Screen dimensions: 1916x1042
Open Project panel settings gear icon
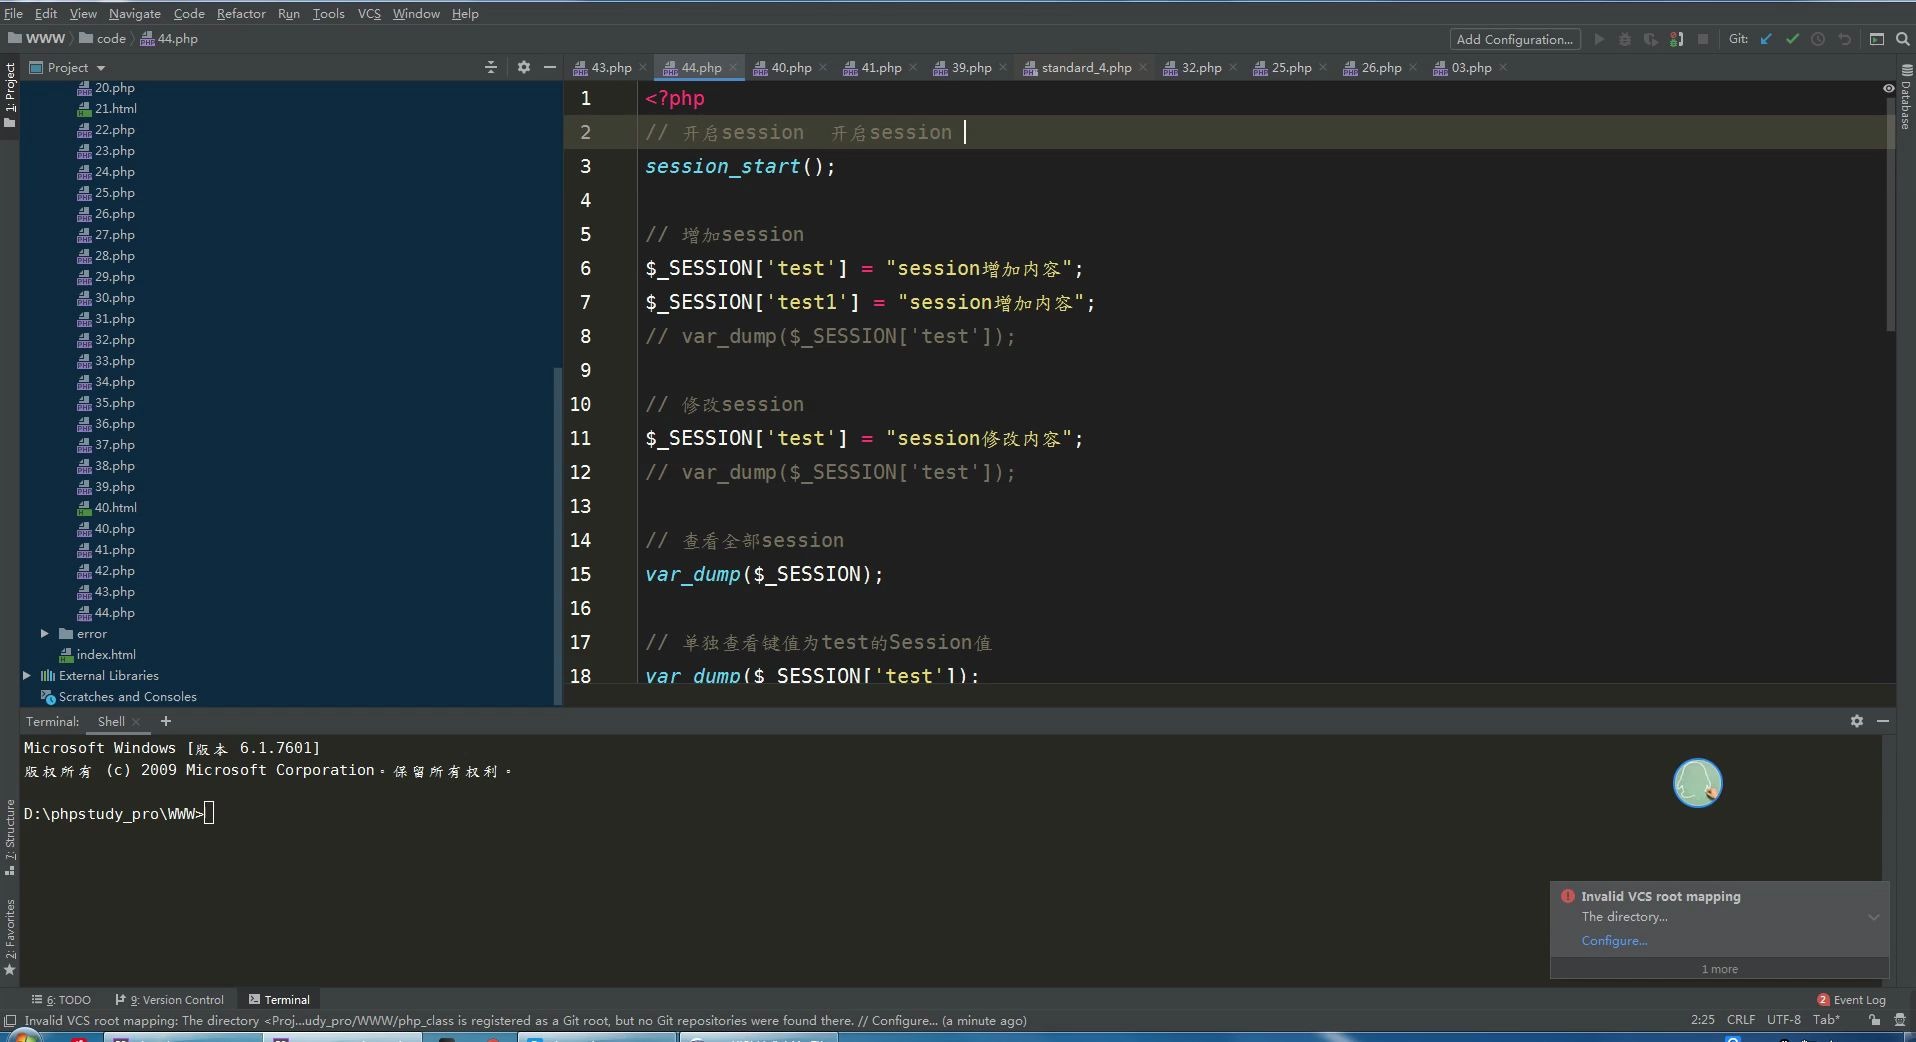pyautogui.click(x=524, y=67)
